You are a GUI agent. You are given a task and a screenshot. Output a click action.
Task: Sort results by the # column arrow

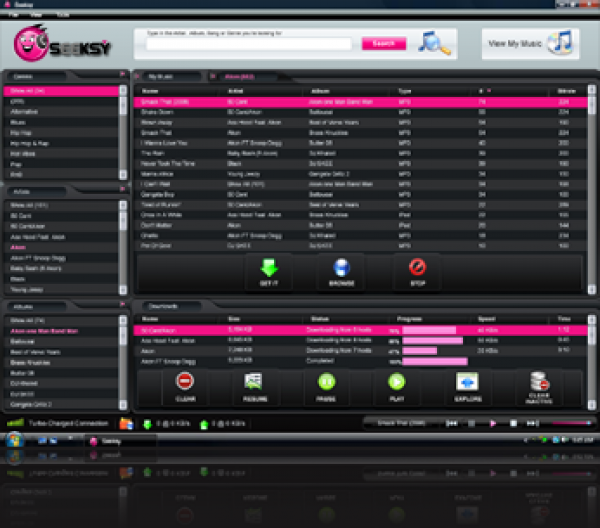click(x=489, y=91)
